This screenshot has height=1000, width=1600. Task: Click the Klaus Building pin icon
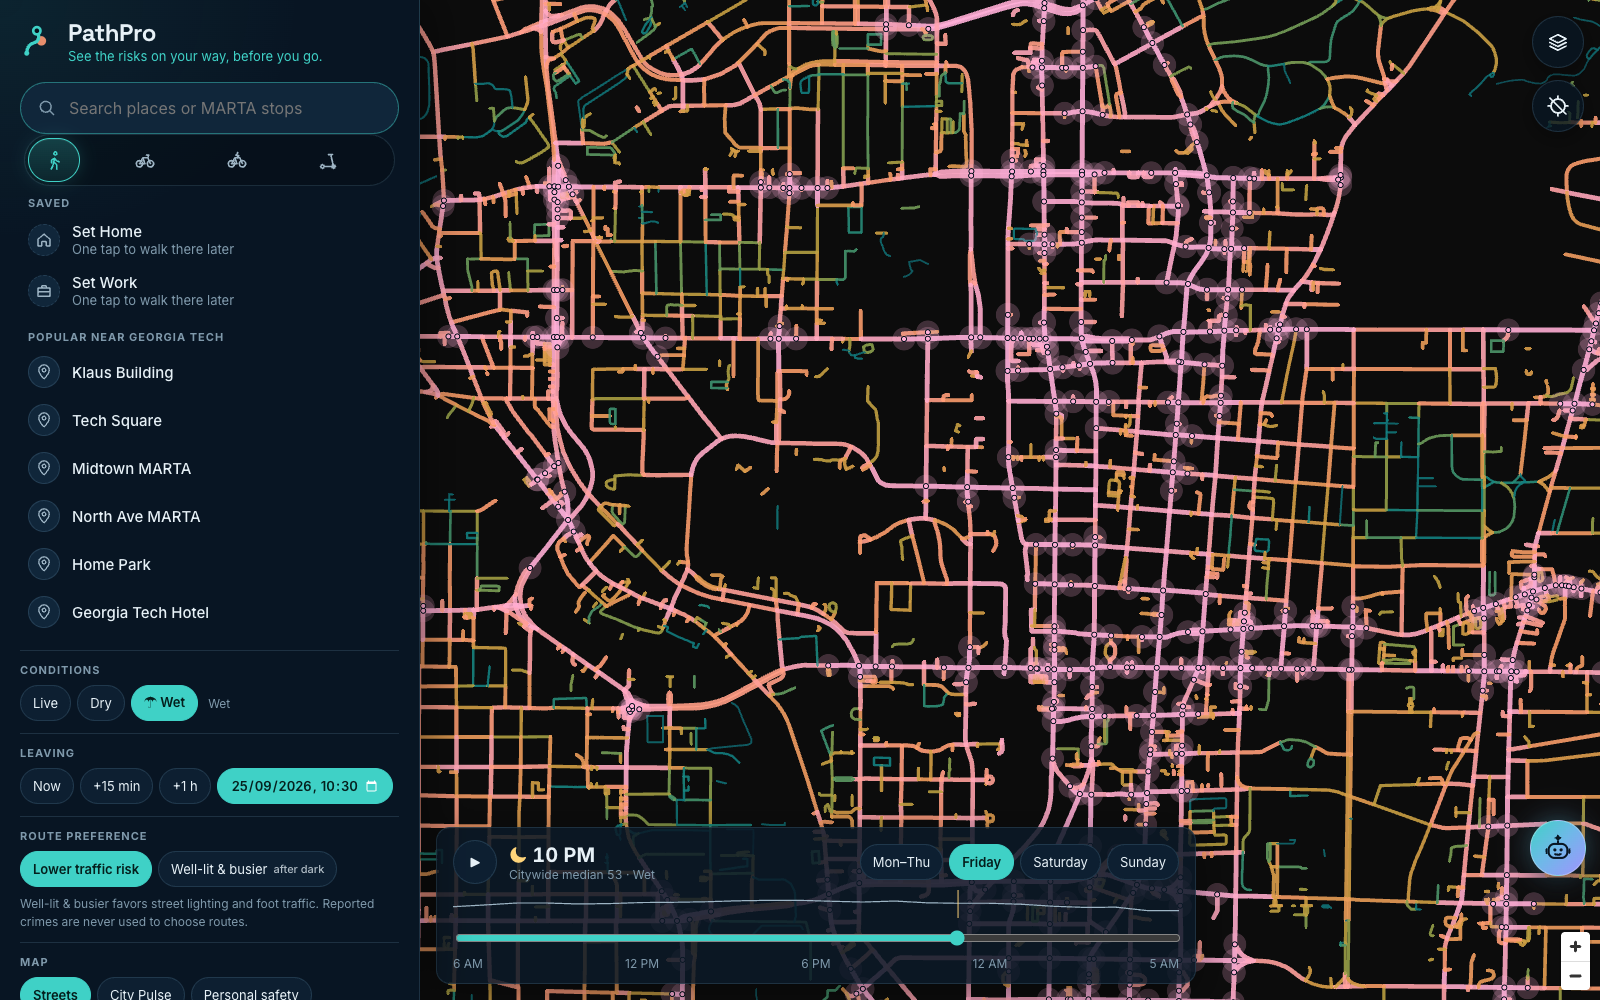(x=44, y=372)
